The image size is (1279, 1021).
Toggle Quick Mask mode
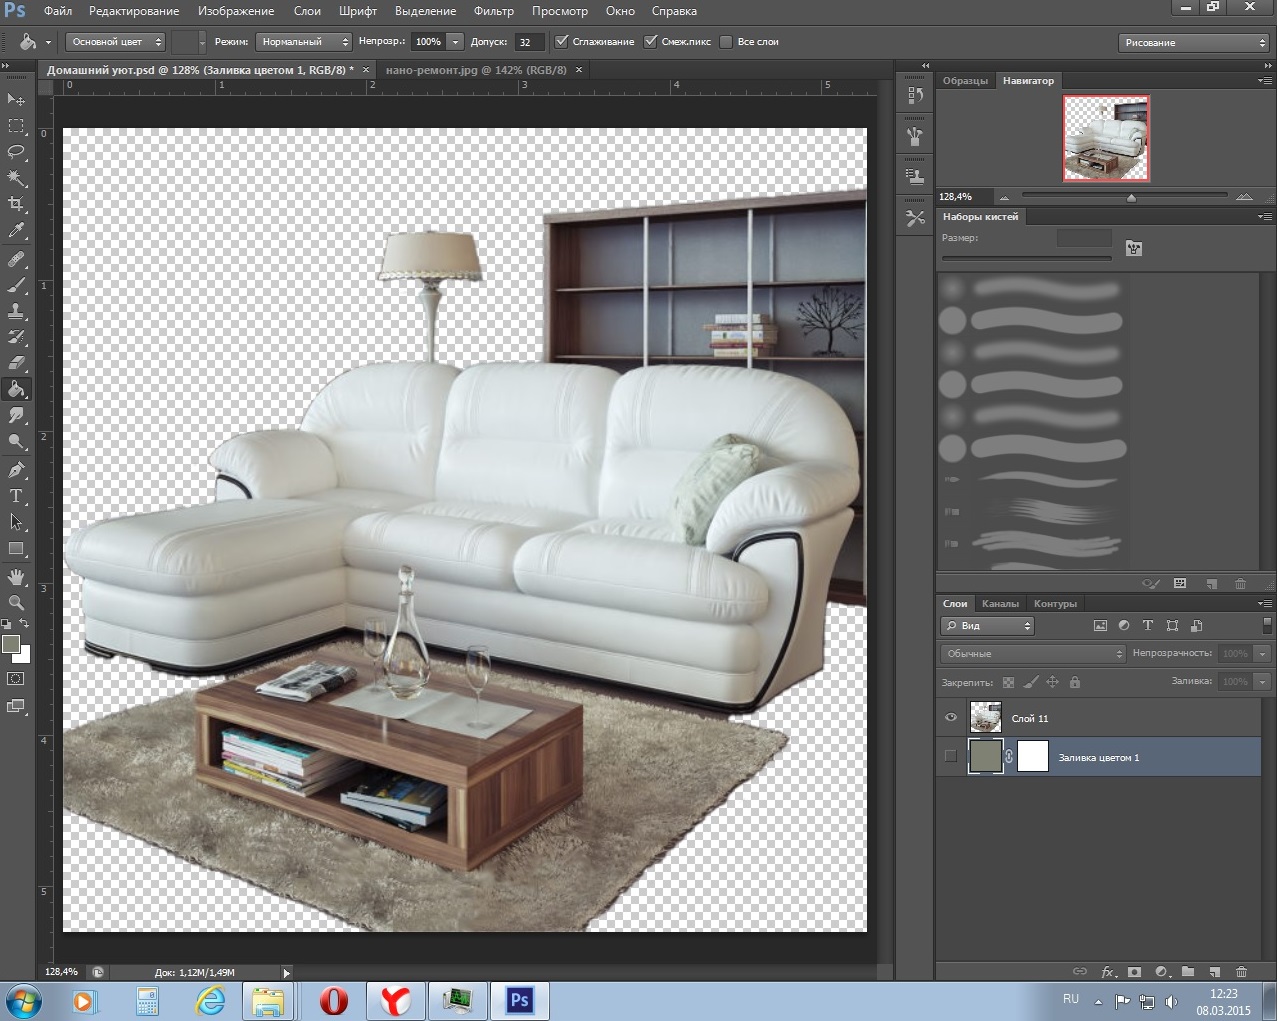click(x=16, y=678)
